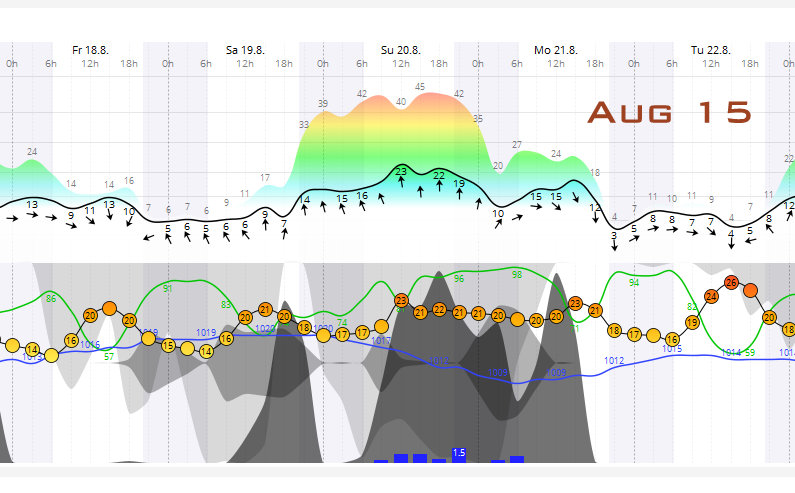Viewport: 795px width, 493px height.
Task: Click the pressure label 1012
Action: pyautogui.click(x=614, y=359)
